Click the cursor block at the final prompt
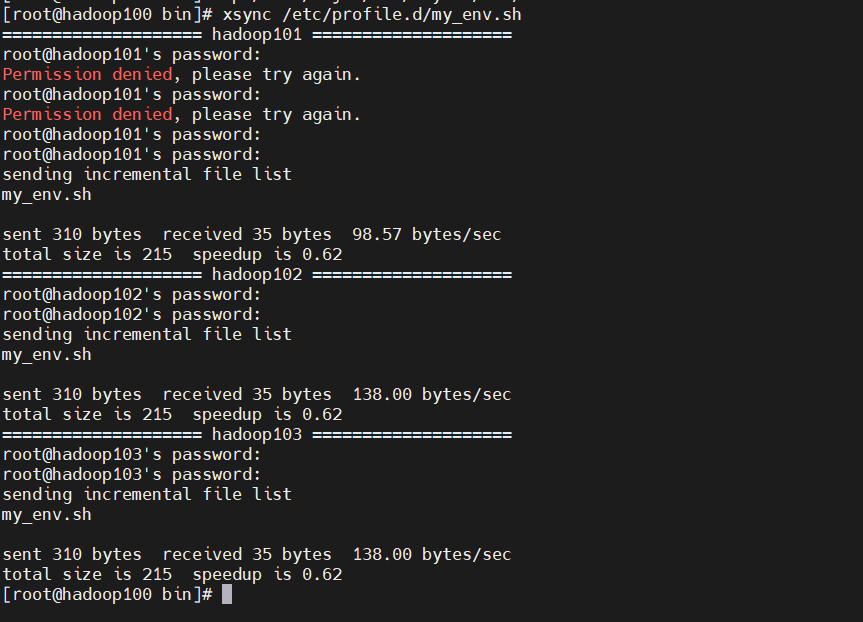This screenshot has height=622, width=863. click(227, 594)
